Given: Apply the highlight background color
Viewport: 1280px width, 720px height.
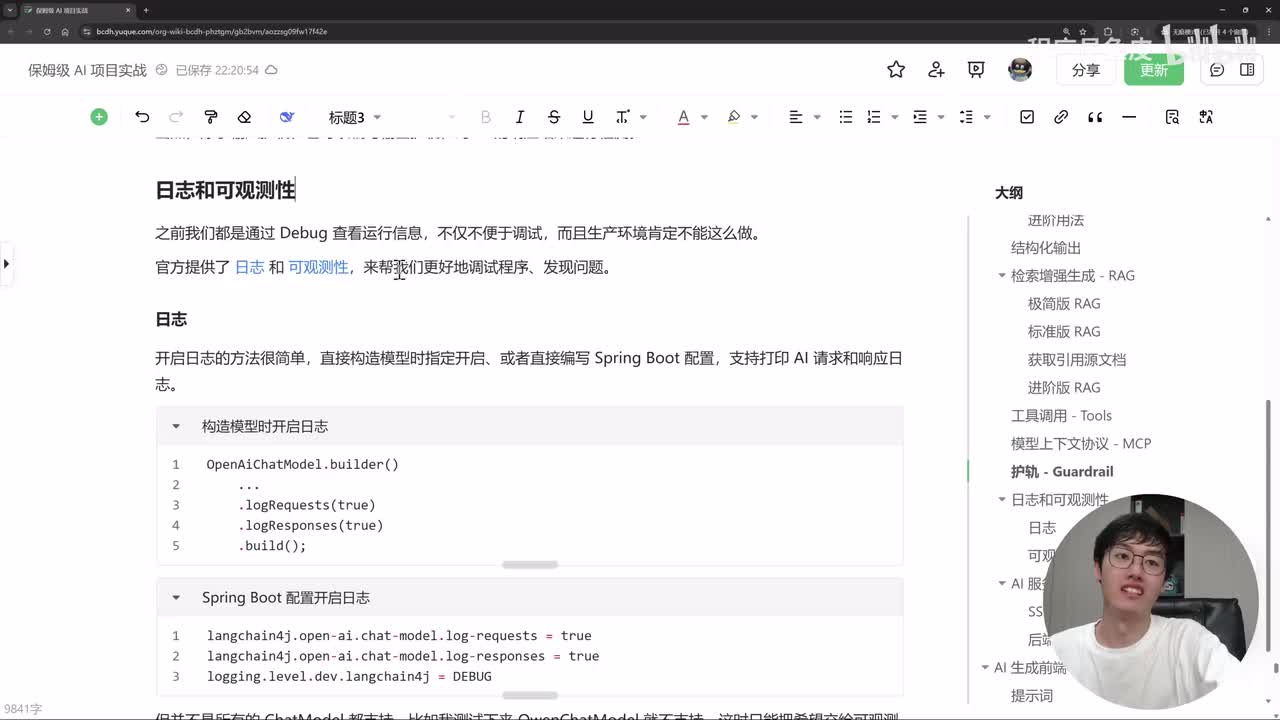Looking at the screenshot, I should 734,117.
